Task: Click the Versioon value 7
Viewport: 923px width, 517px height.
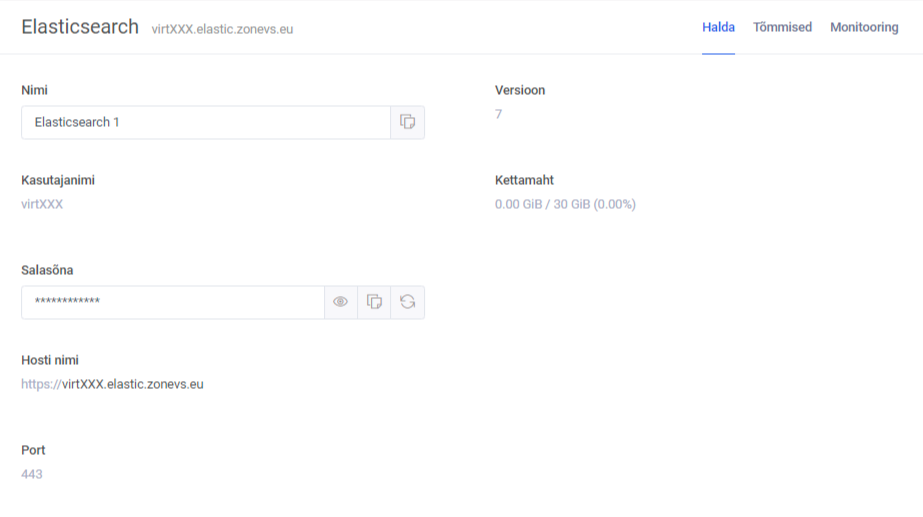Action: click(498, 114)
